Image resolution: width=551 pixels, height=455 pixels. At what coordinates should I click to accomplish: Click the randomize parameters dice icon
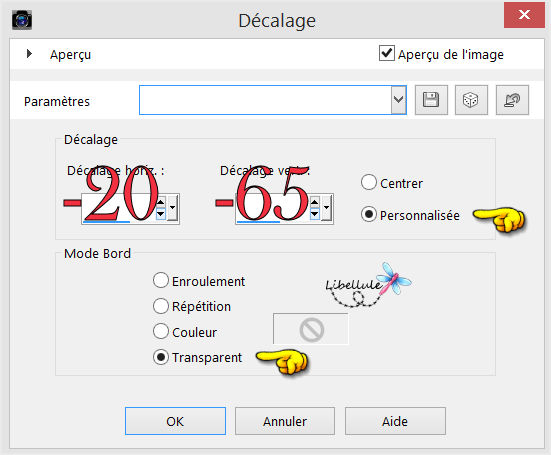point(471,100)
